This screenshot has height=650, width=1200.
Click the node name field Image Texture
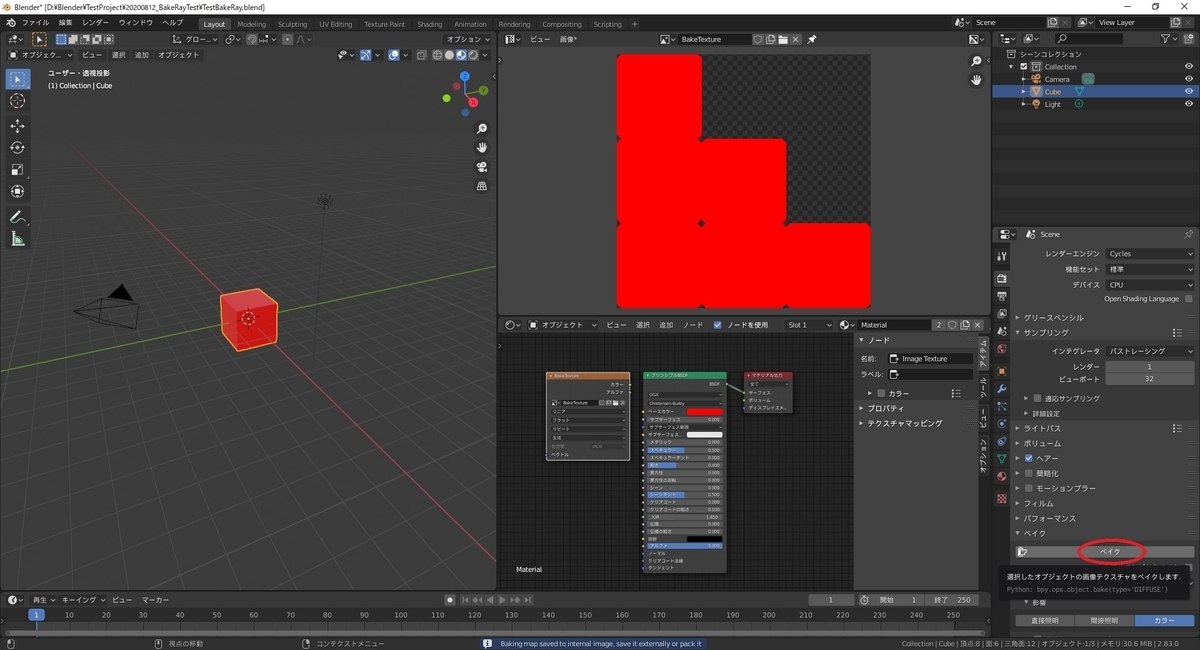coord(930,358)
